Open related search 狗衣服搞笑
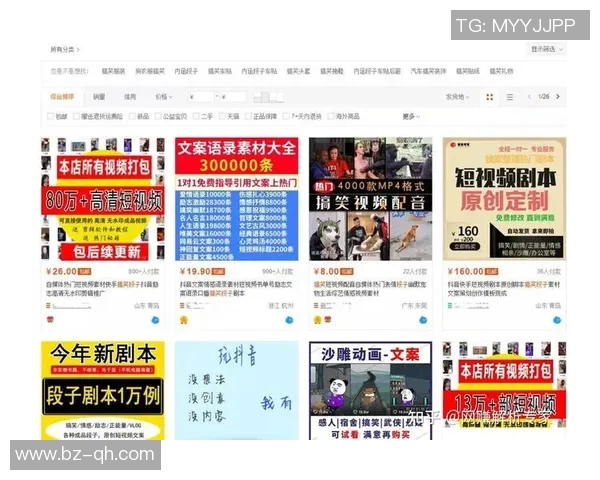 pos(150,71)
